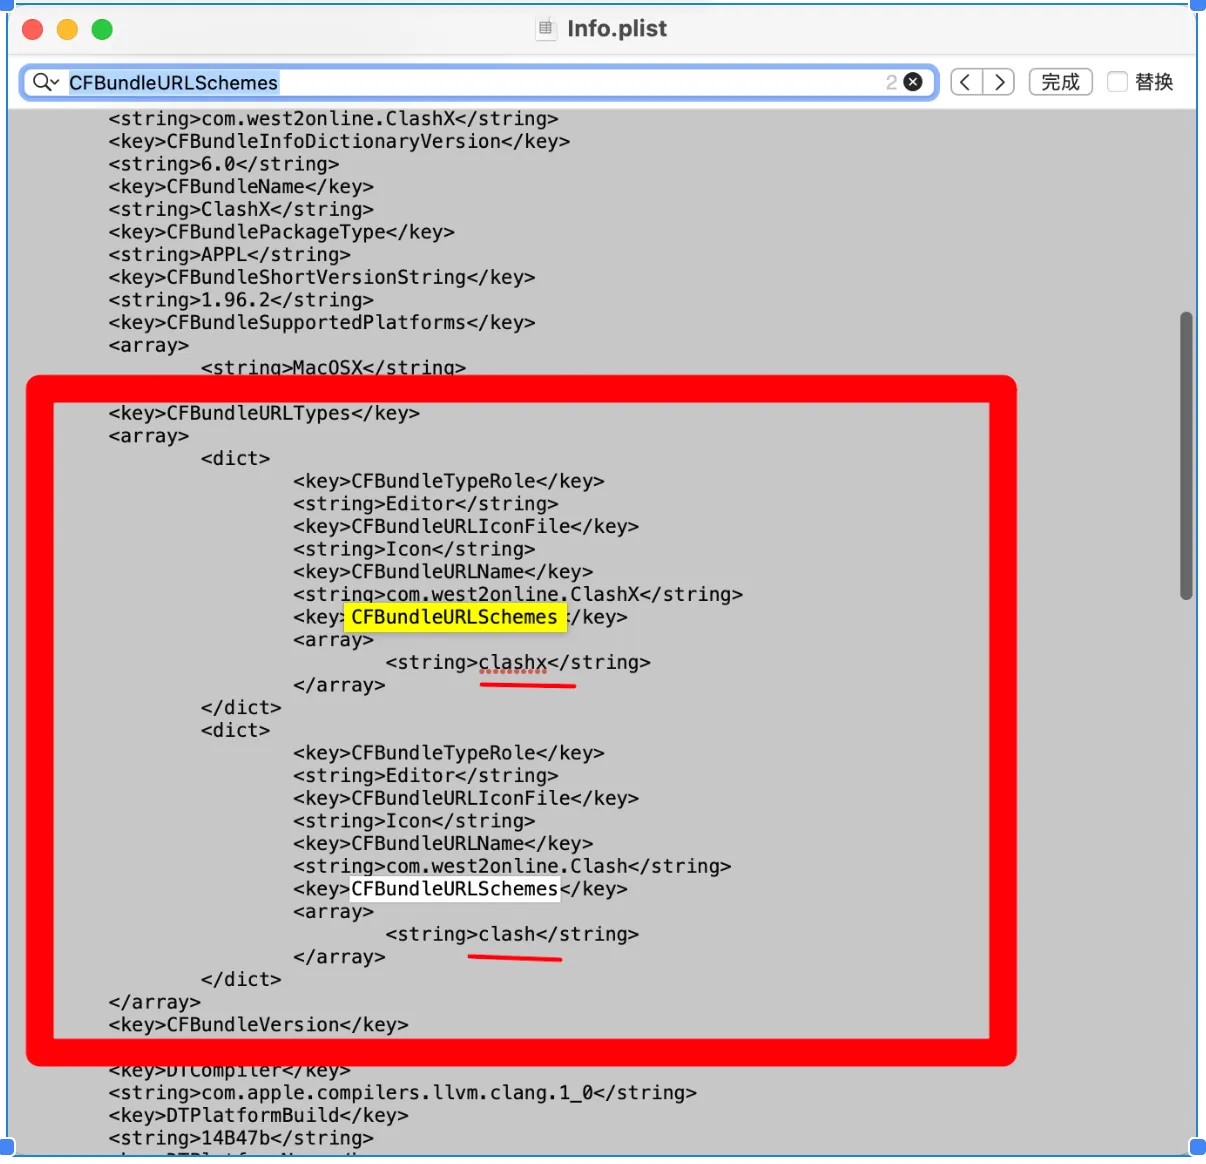
Task: Enable 替换 replace mode
Action: (1117, 82)
